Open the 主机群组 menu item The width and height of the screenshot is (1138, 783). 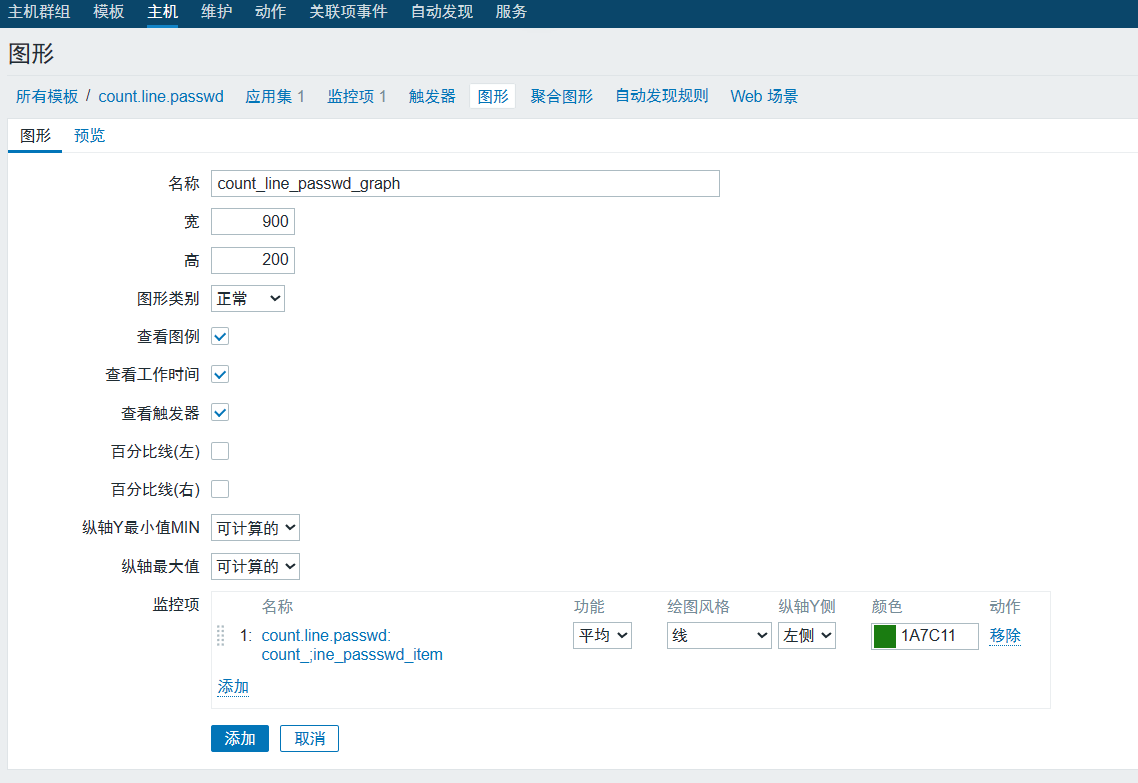(38, 12)
